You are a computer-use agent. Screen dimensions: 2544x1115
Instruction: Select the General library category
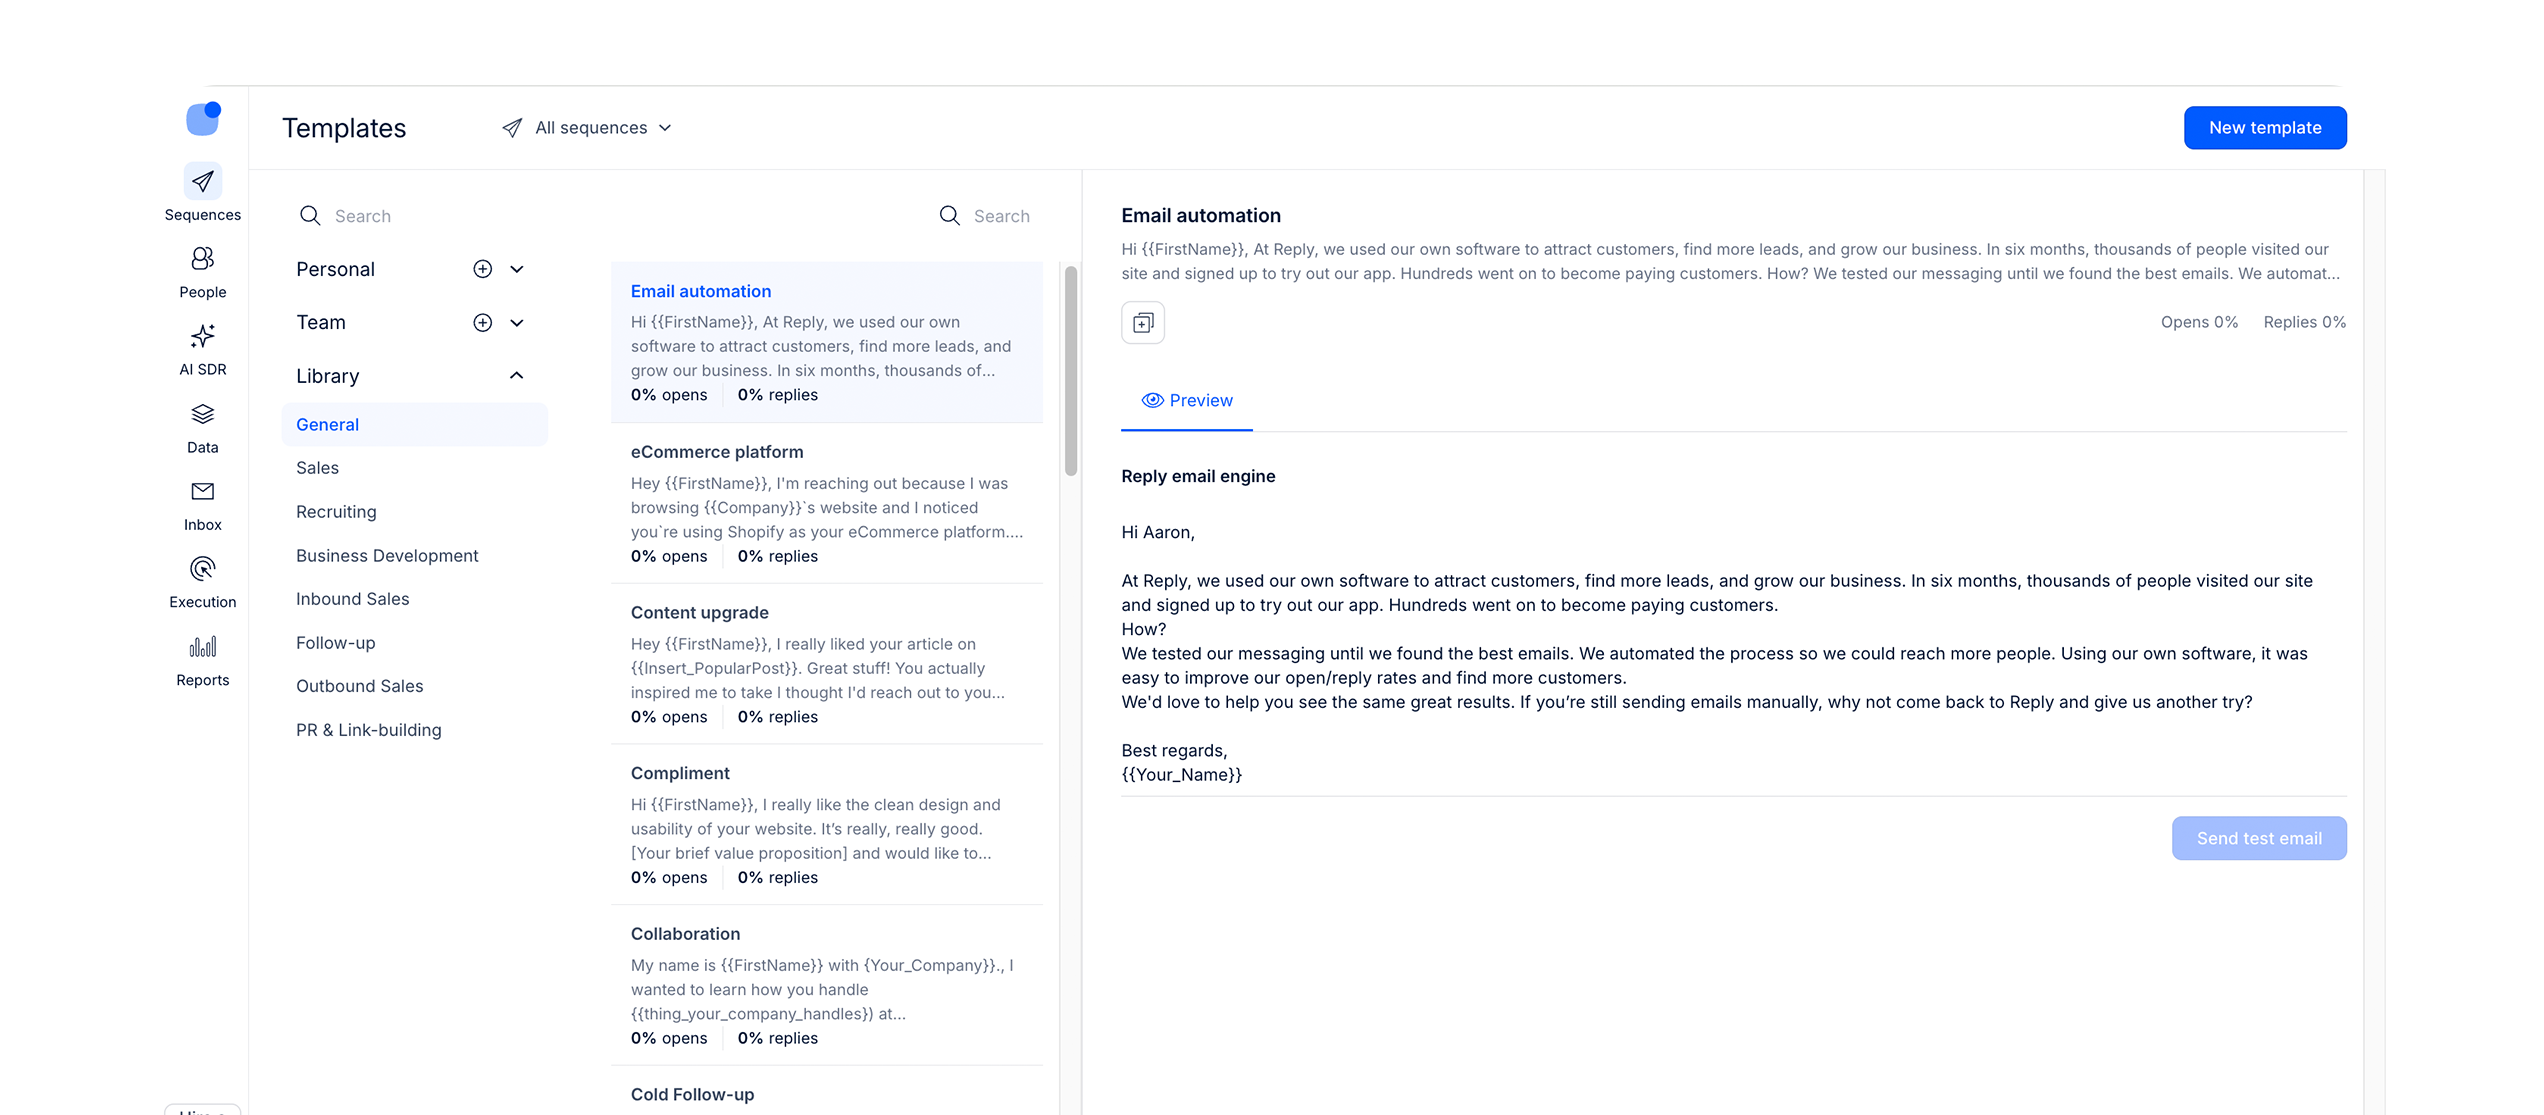(x=415, y=424)
